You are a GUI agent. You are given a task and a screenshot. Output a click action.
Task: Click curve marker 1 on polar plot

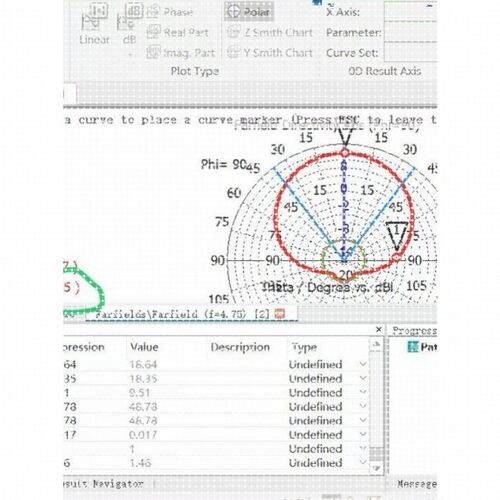[397, 235]
